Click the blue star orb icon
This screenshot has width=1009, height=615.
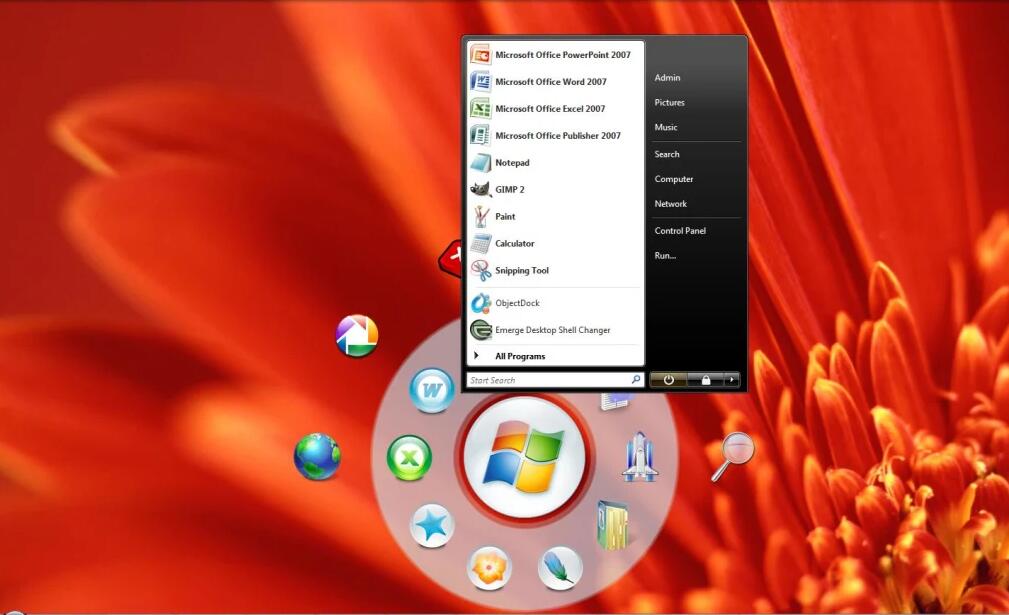432,526
